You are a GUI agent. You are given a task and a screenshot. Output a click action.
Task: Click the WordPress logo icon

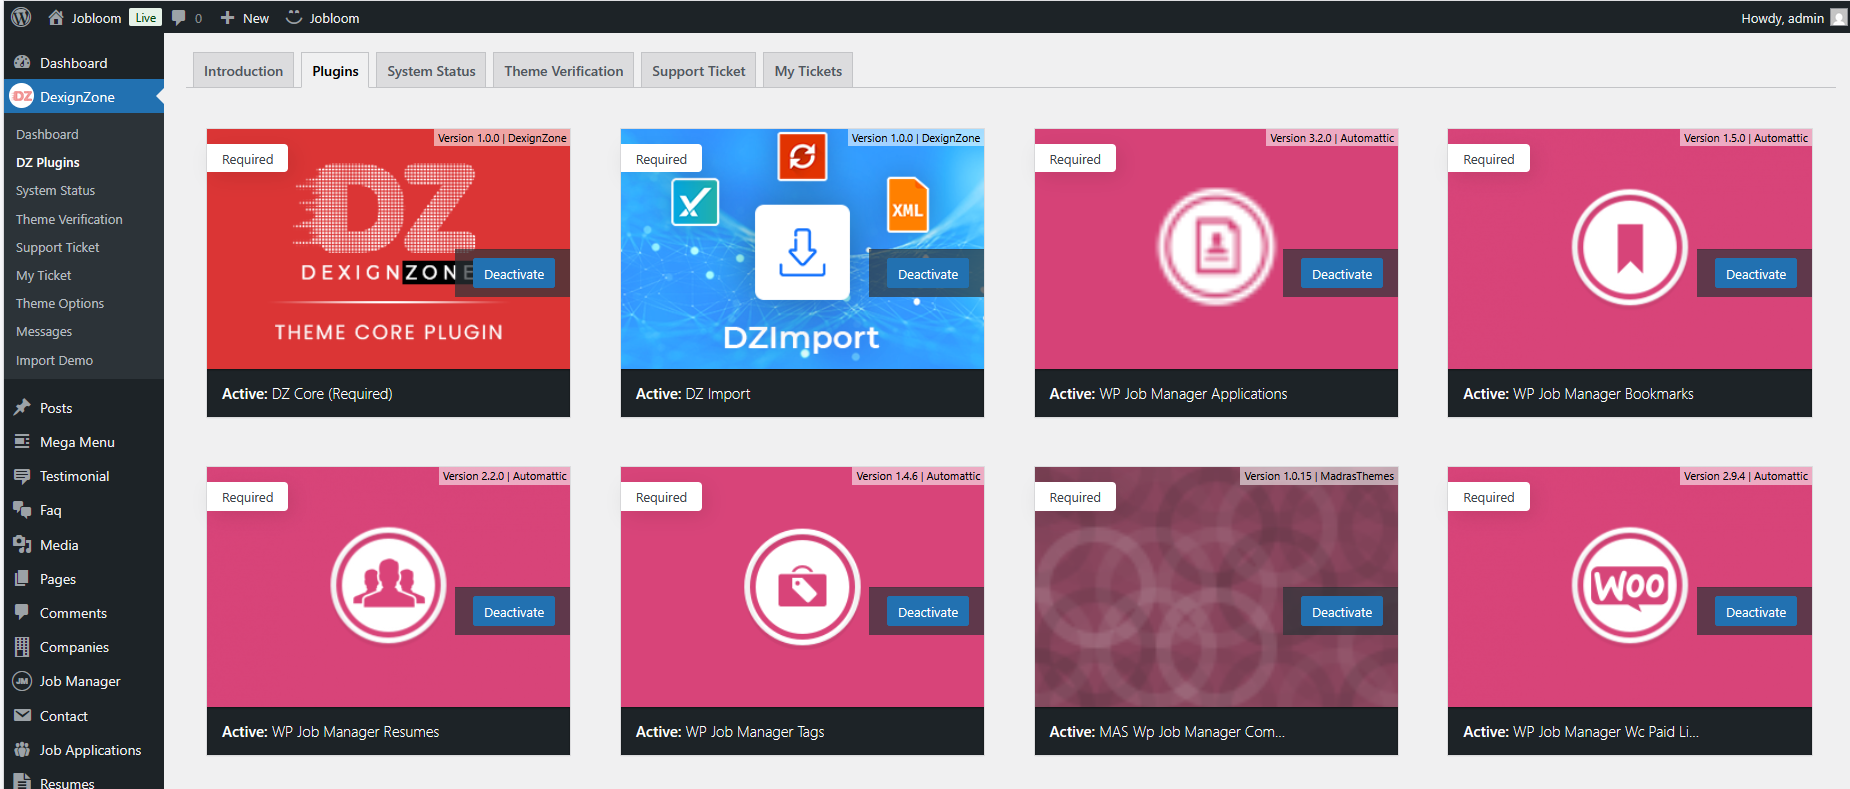[21, 17]
